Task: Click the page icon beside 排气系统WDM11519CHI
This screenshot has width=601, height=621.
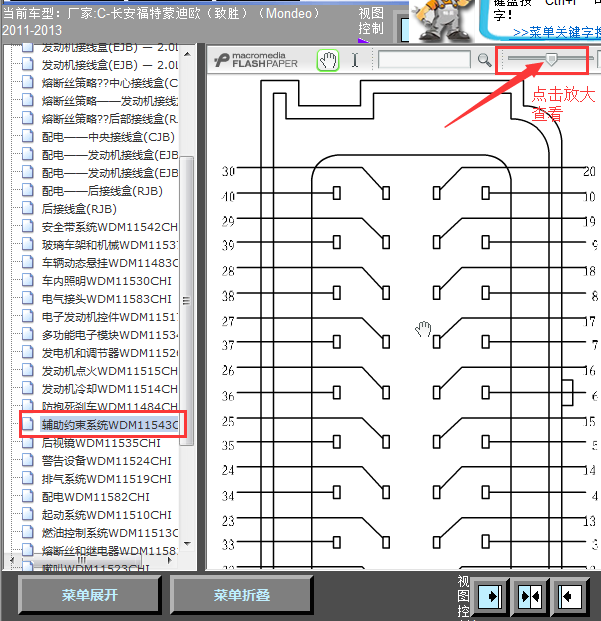Action: tap(28, 478)
